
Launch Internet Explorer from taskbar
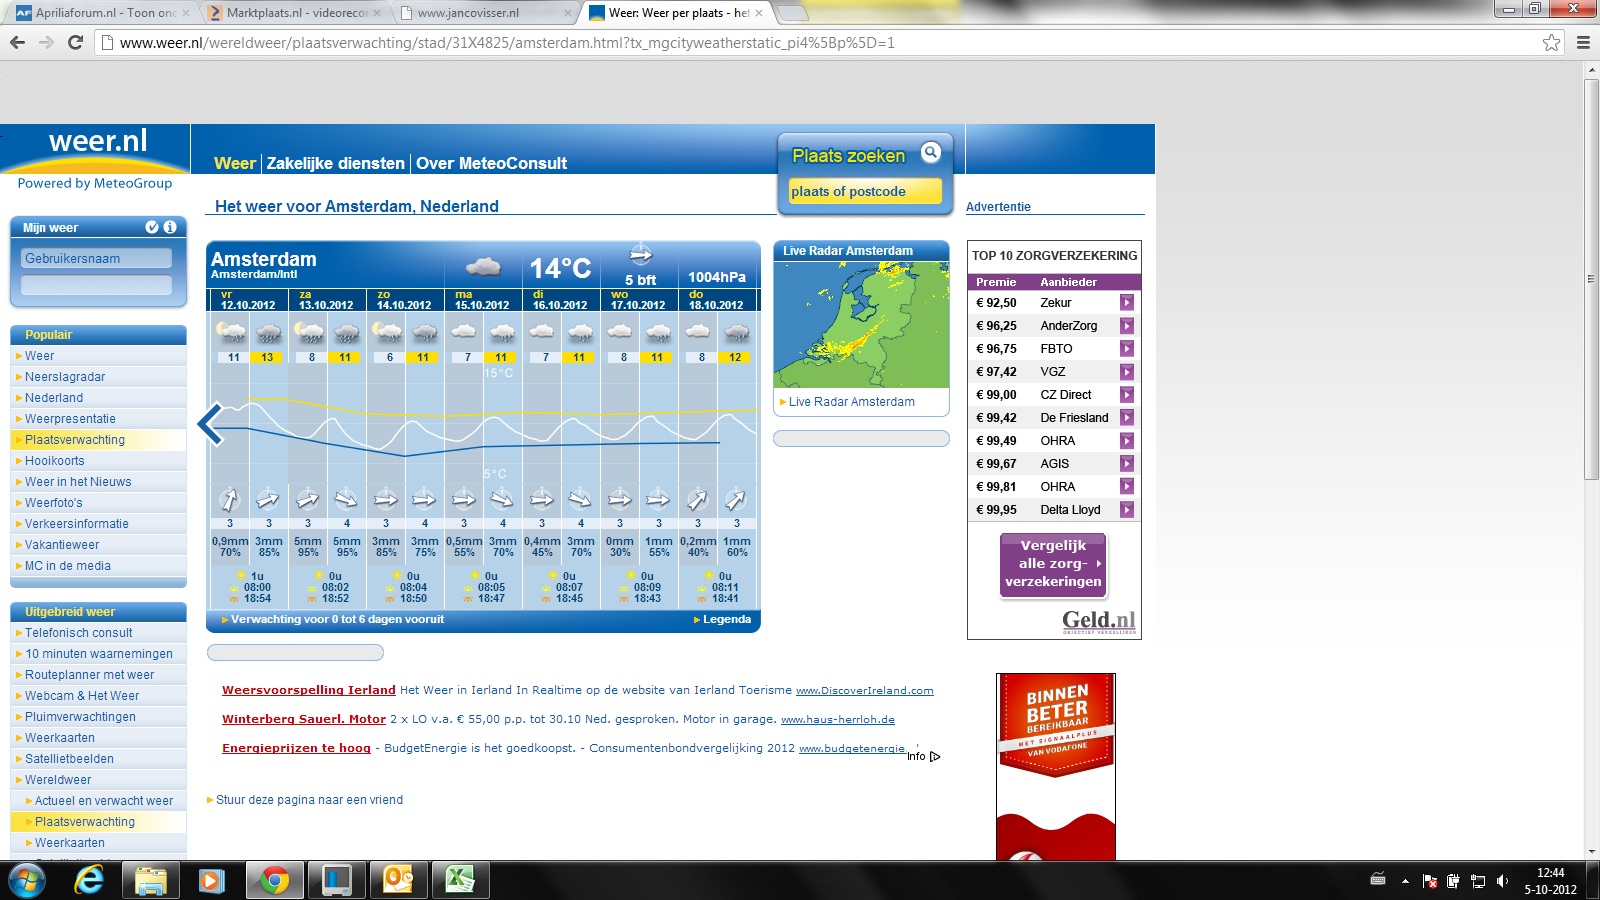click(x=89, y=880)
